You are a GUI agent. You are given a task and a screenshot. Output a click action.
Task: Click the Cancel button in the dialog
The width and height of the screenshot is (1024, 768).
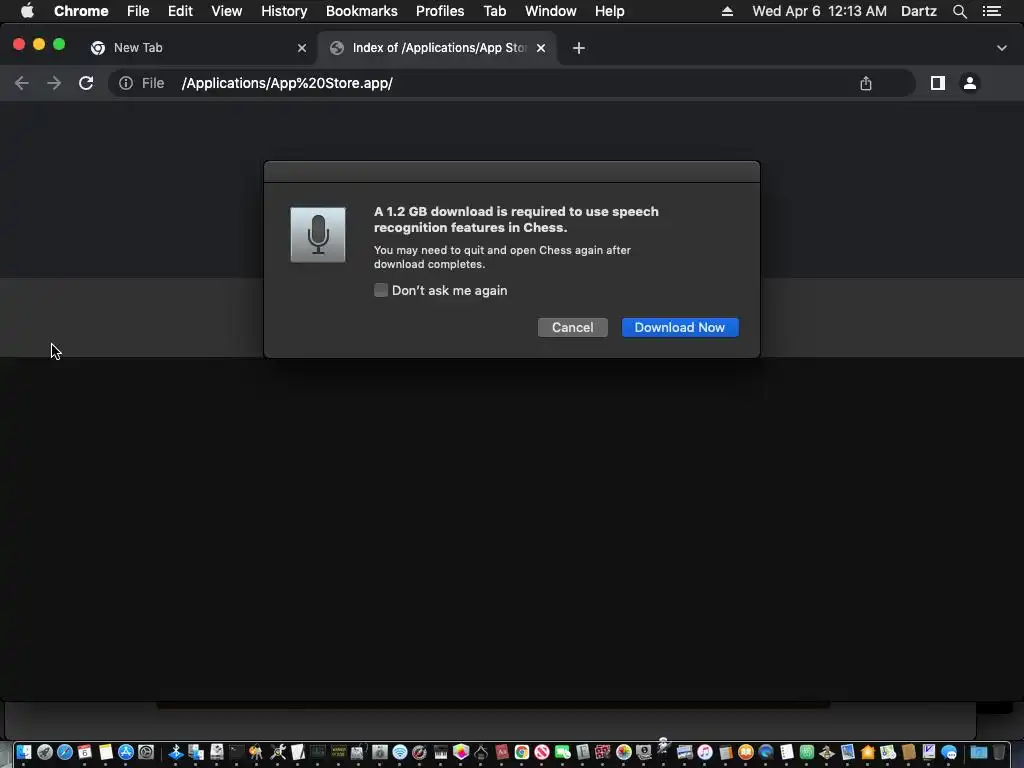(x=572, y=327)
